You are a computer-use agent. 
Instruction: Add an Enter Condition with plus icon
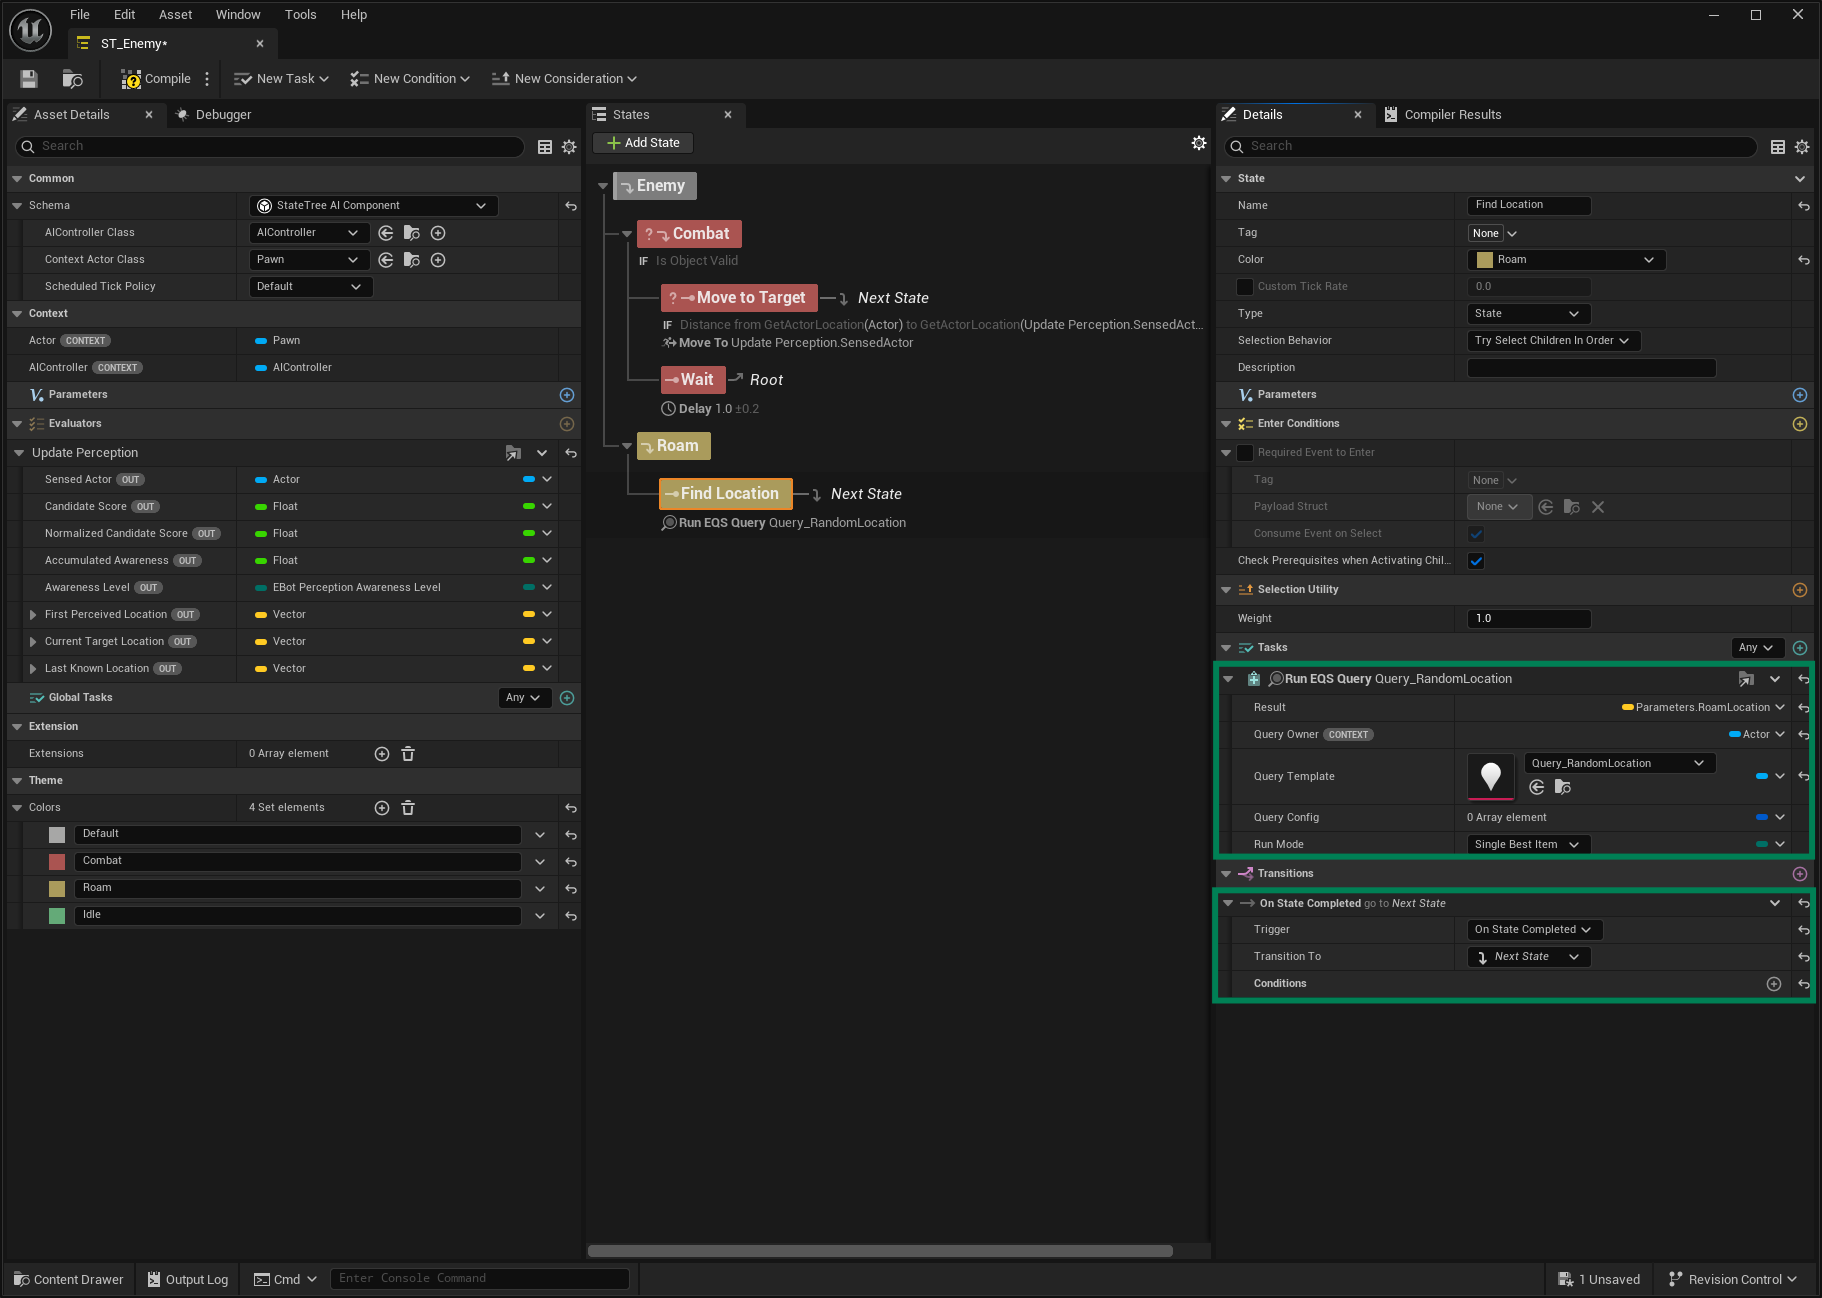coord(1799,424)
